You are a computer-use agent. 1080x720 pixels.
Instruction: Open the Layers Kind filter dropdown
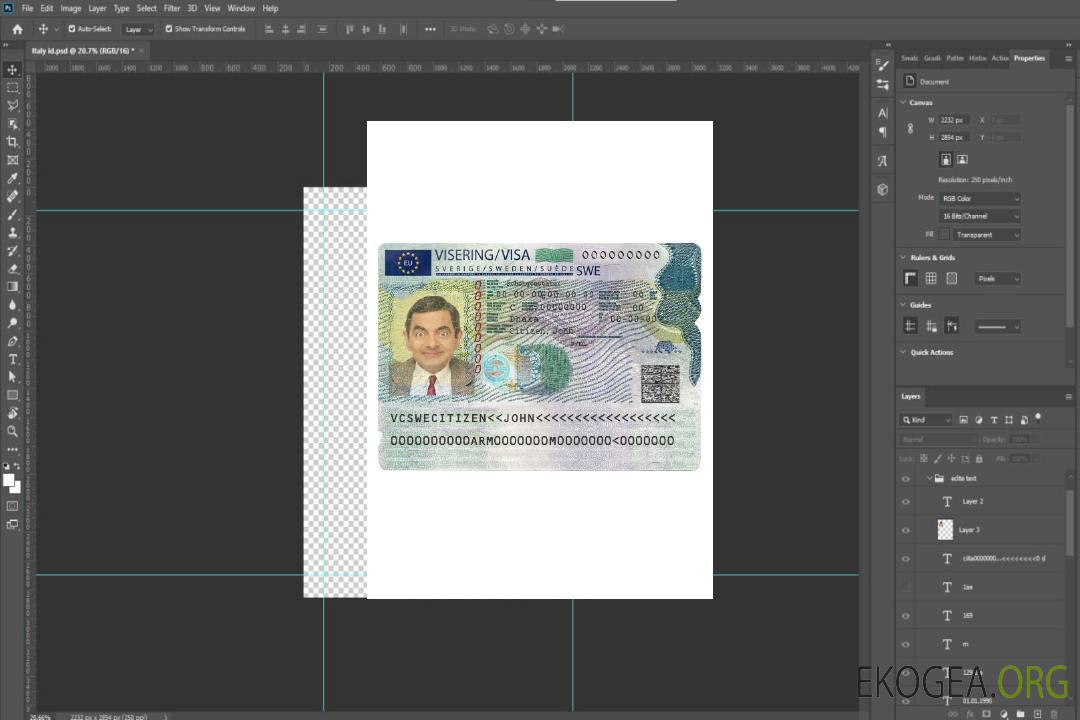(926, 420)
